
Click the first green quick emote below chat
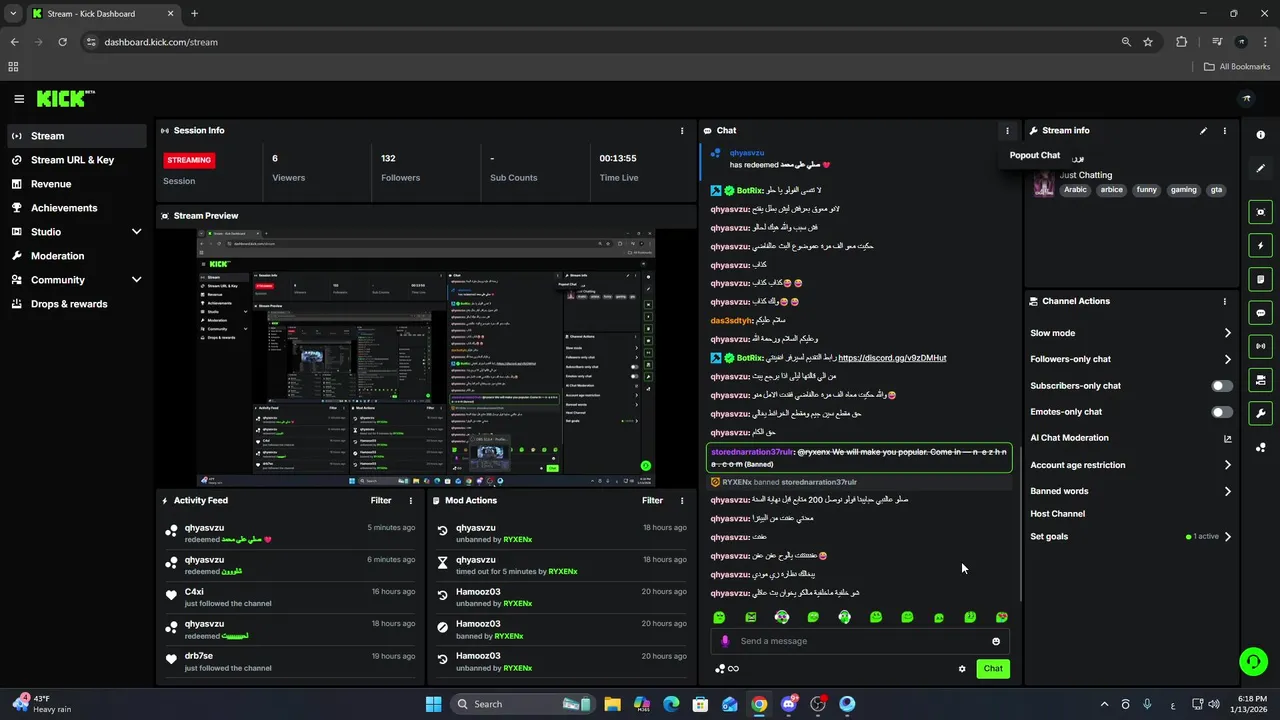[719, 618]
